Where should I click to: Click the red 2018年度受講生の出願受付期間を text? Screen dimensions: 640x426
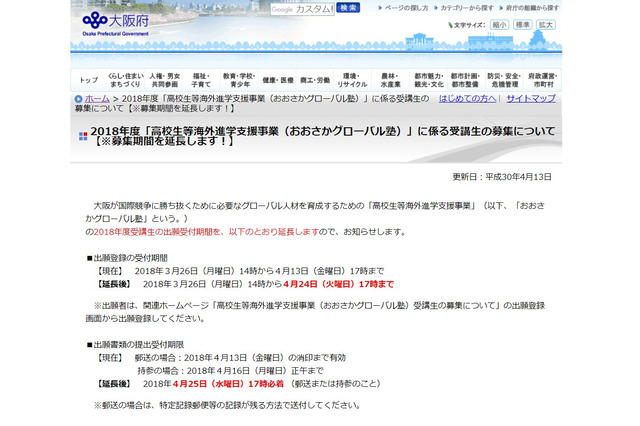coord(155,232)
